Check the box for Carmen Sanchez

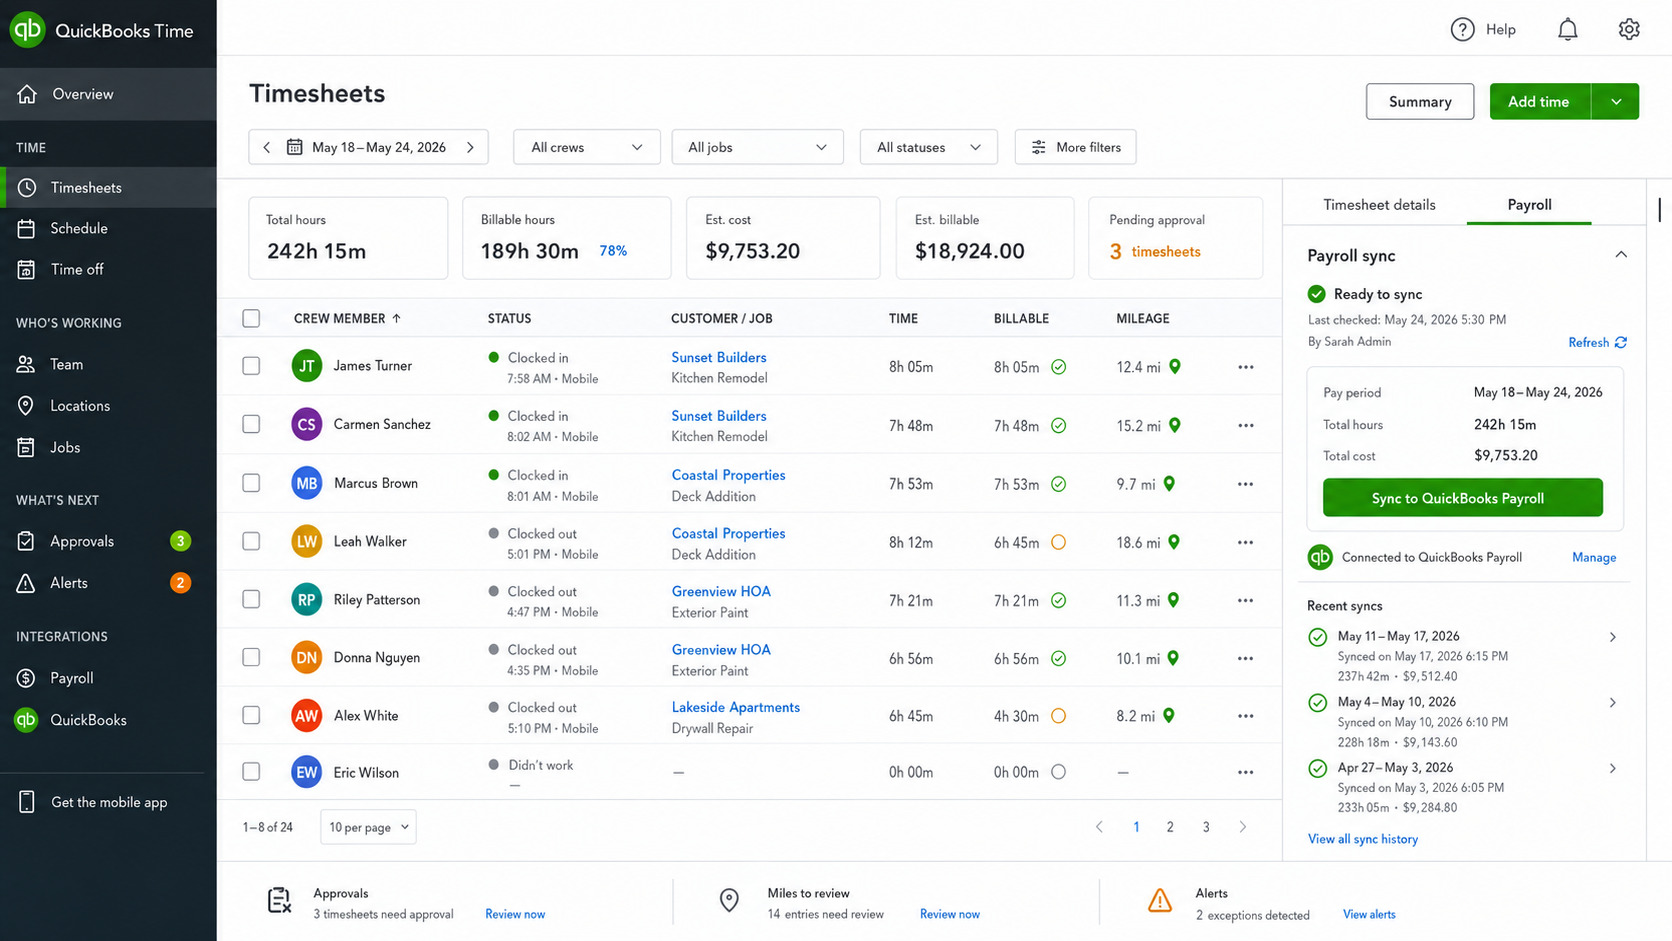(x=251, y=424)
